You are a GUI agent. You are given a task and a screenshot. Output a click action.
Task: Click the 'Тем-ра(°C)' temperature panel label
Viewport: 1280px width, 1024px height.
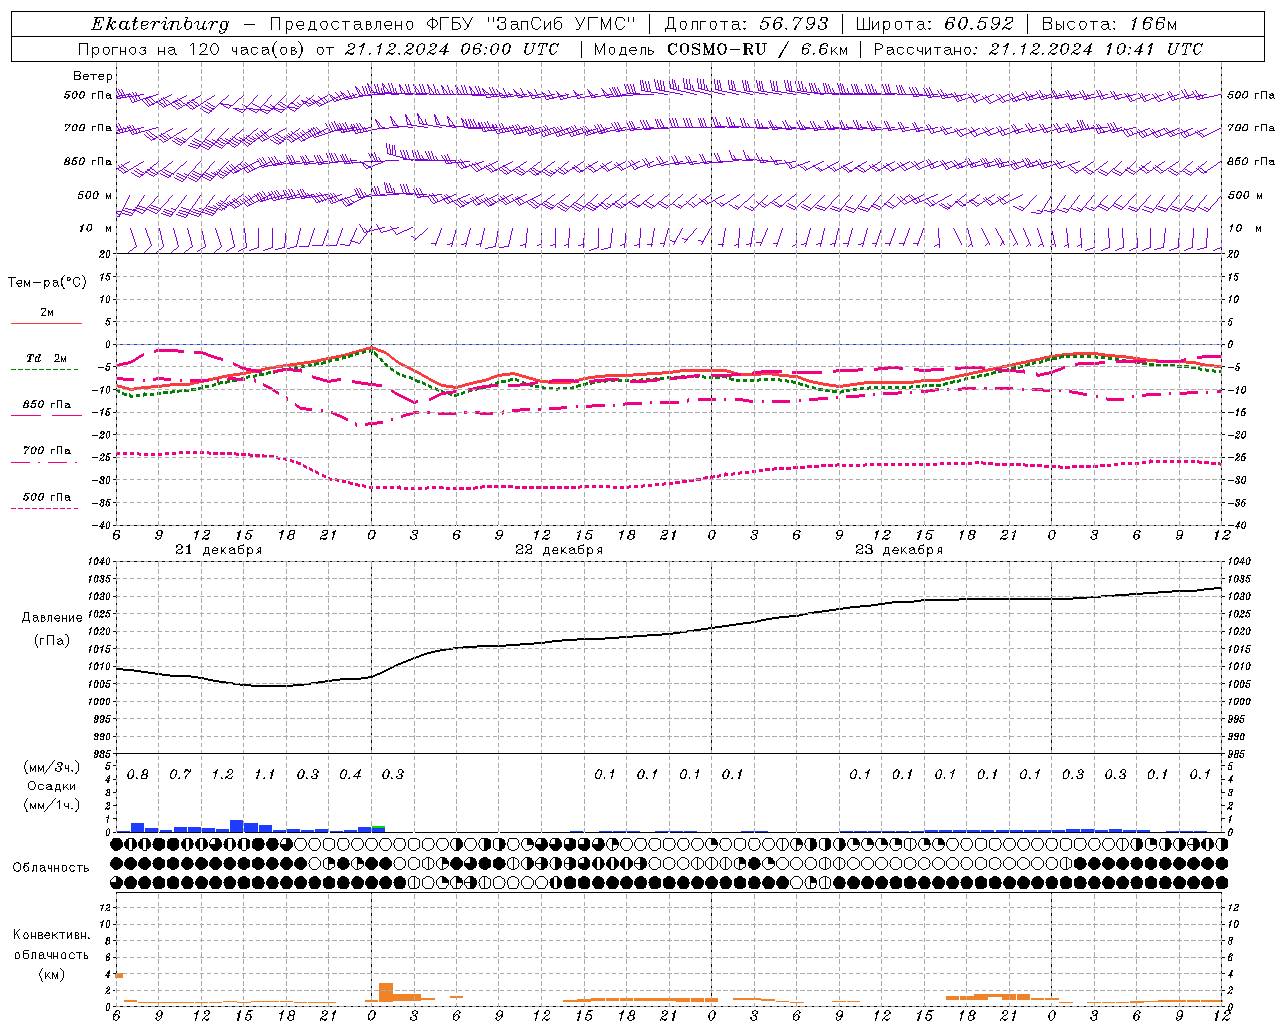[47, 283]
